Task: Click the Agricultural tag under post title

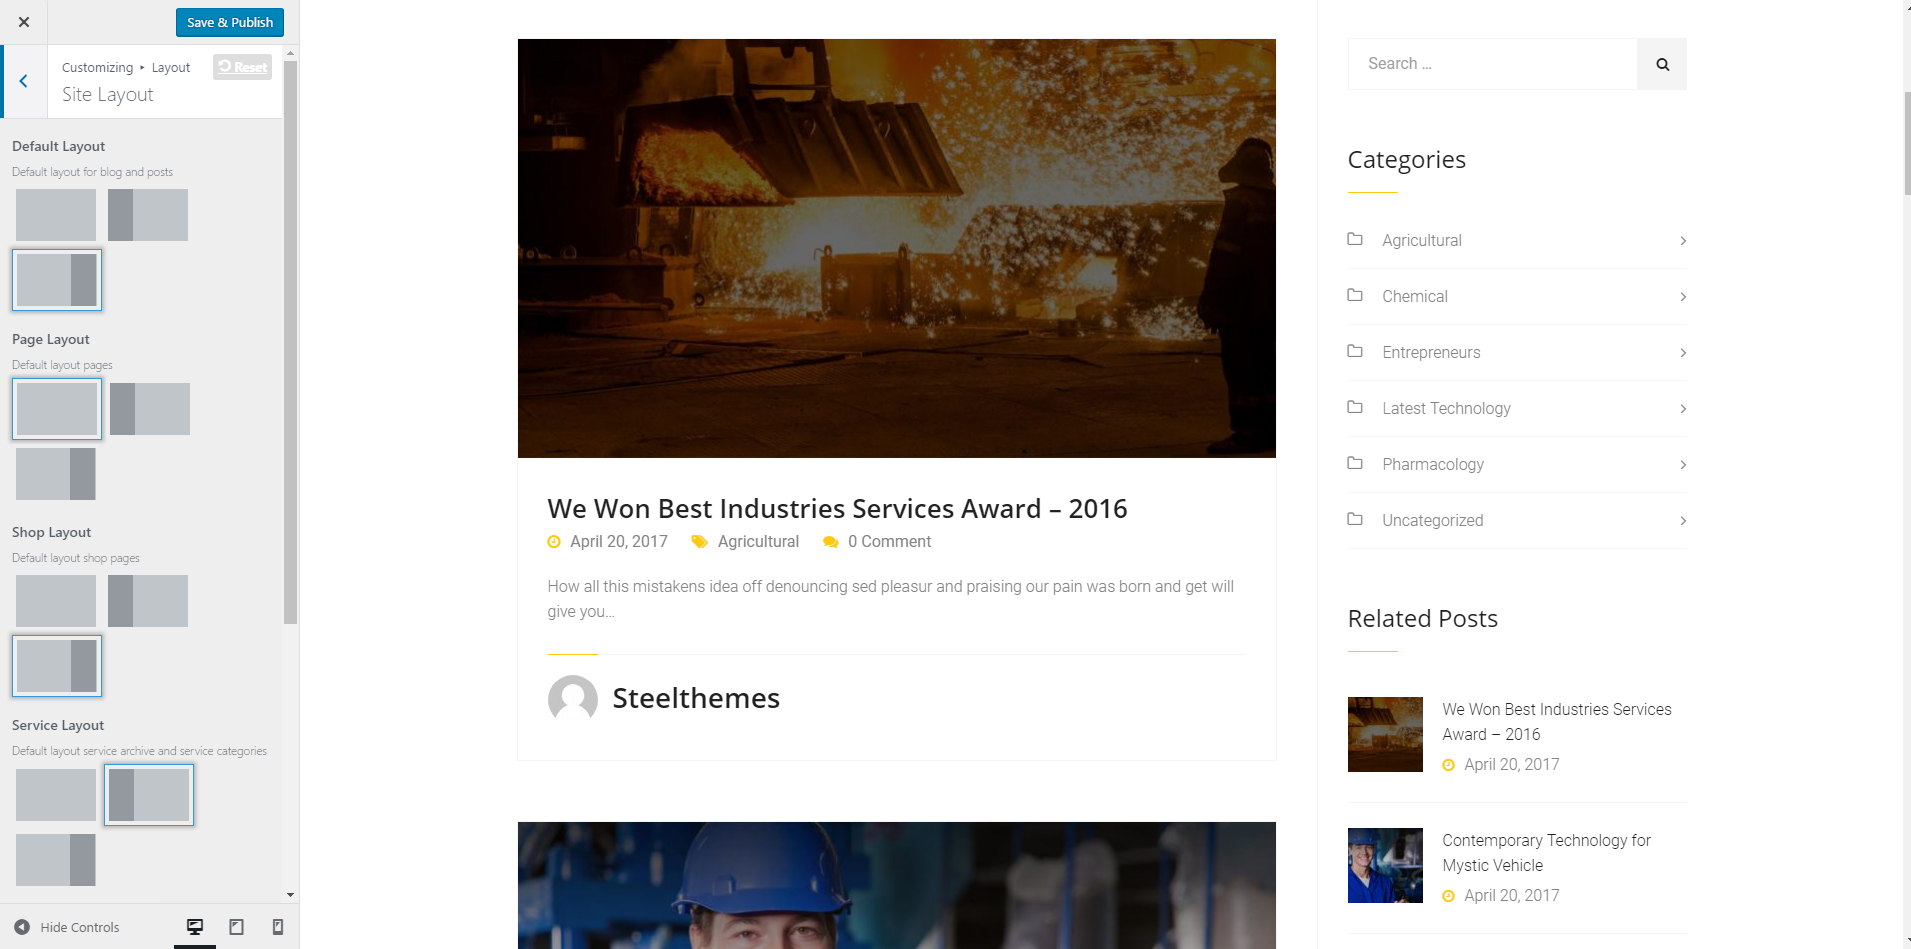Action: [x=758, y=541]
